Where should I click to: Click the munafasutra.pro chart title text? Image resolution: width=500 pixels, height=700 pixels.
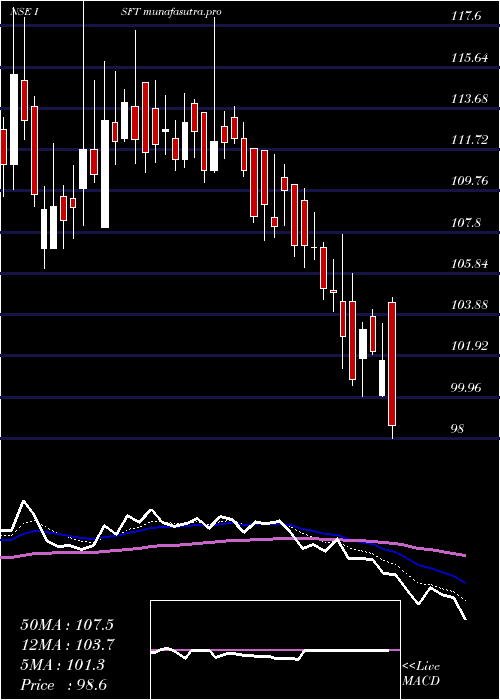point(184,12)
